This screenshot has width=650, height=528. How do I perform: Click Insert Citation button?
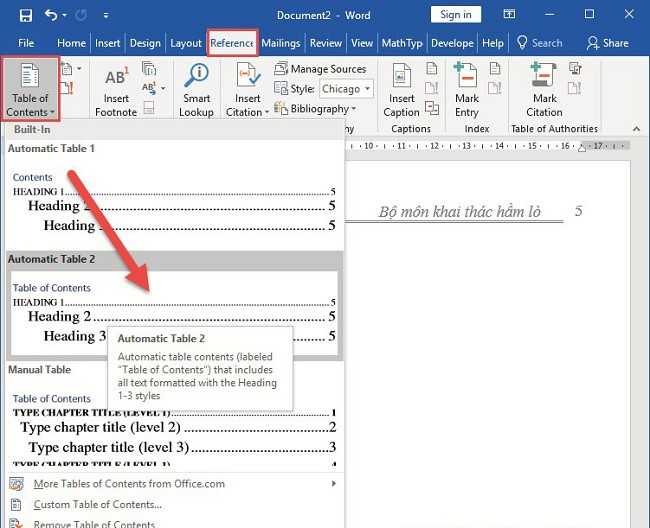pyautogui.click(x=247, y=90)
